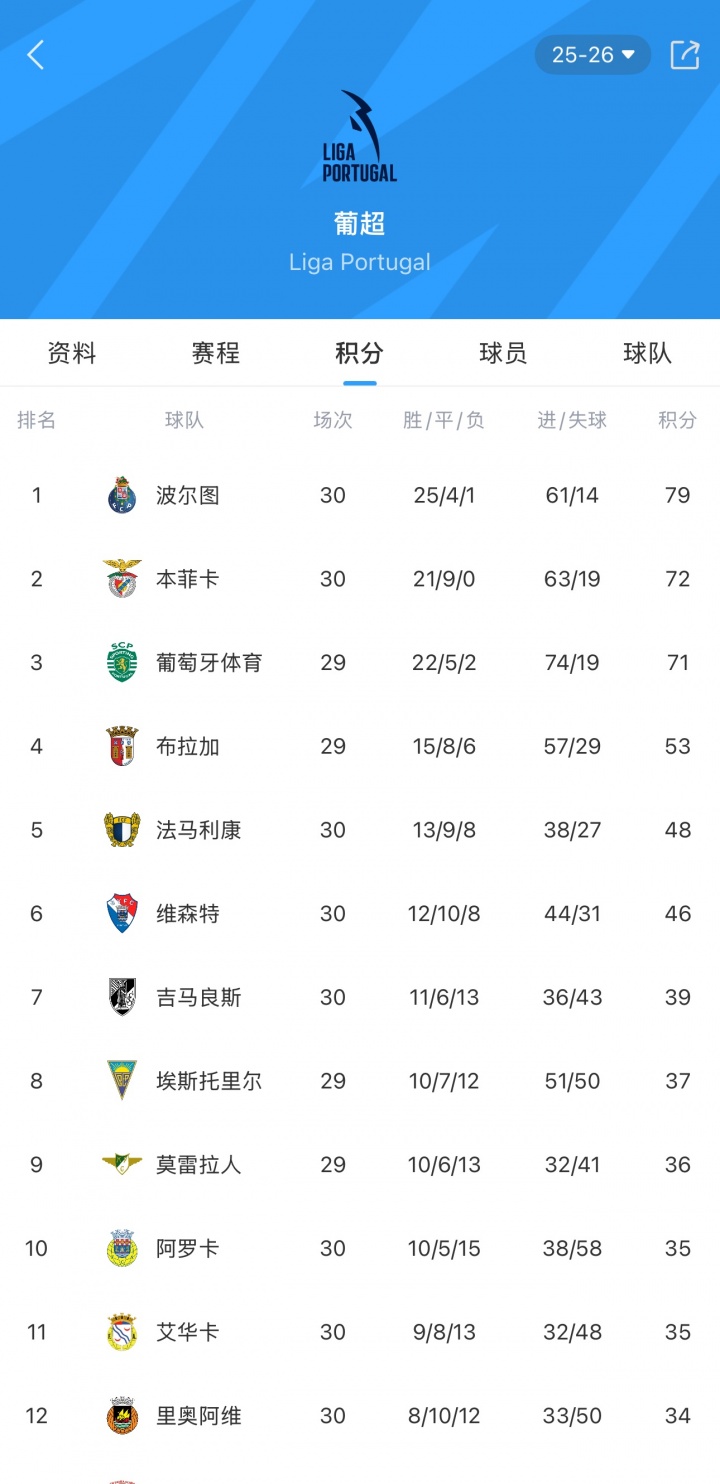
Task: Tap the 莫雷拉人 club badge
Action: pos(122,1164)
